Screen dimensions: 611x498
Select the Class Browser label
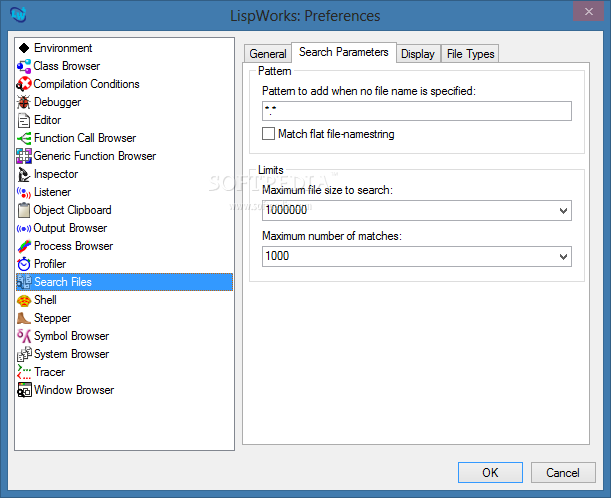[x=67, y=66]
